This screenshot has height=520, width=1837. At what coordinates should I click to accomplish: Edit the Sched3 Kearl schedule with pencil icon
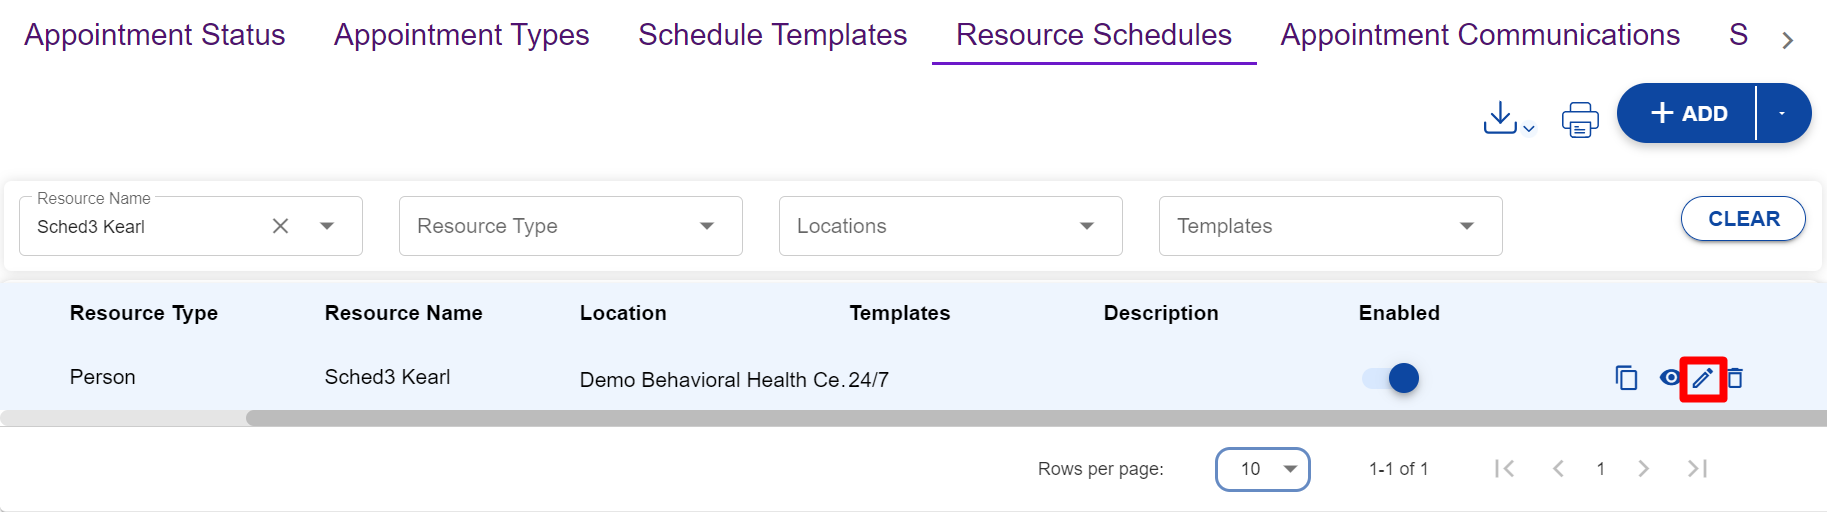[x=1702, y=378]
